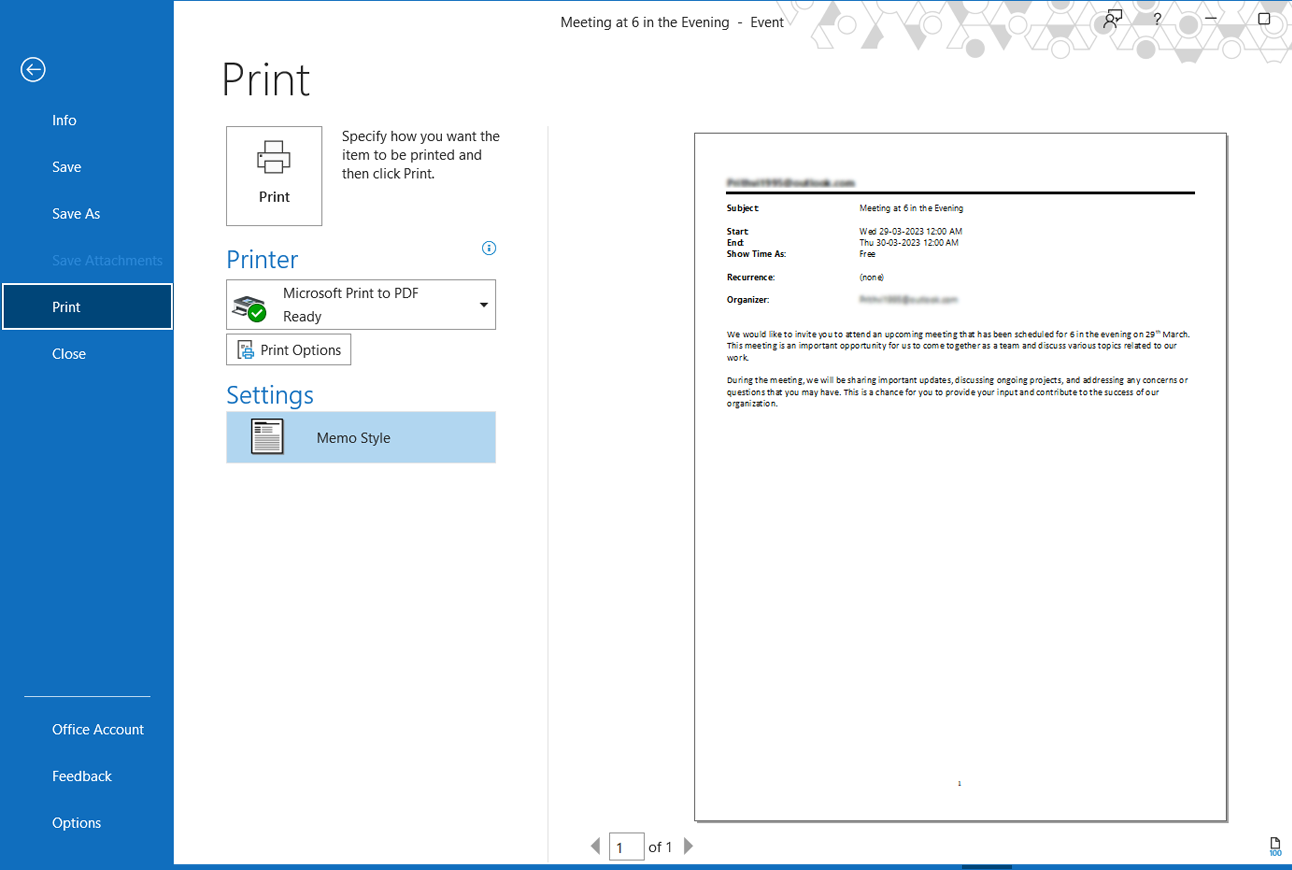Open the Office Account page
Image resolution: width=1292 pixels, height=870 pixels.
97,729
